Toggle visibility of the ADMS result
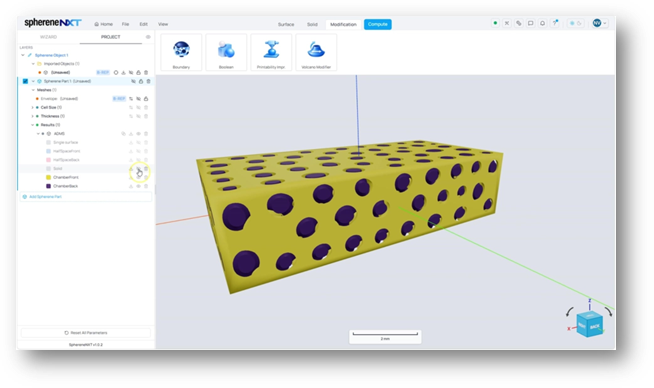The image size is (654, 388). tap(138, 134)
